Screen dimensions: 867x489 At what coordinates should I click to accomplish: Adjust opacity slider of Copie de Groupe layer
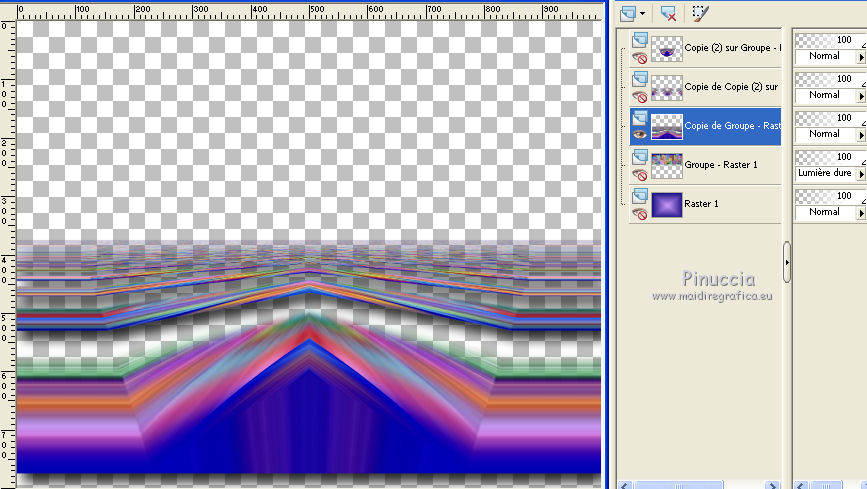click(x=831, y=118)
